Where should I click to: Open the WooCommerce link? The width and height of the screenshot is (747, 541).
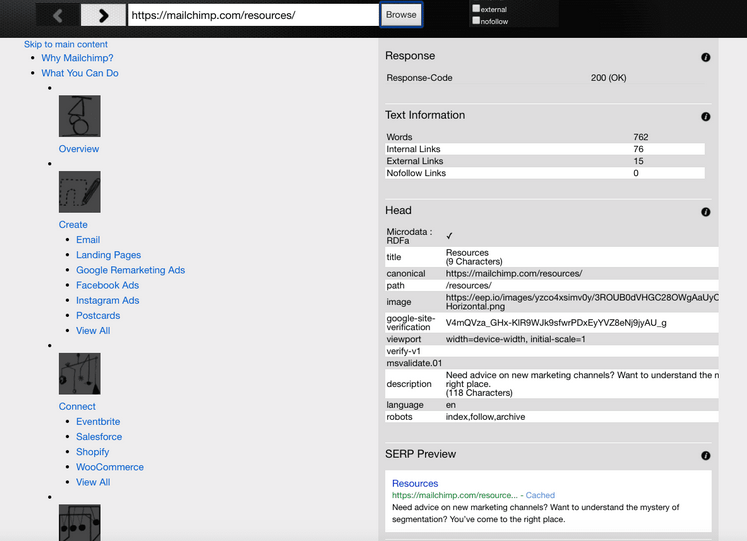pos(110,467)
